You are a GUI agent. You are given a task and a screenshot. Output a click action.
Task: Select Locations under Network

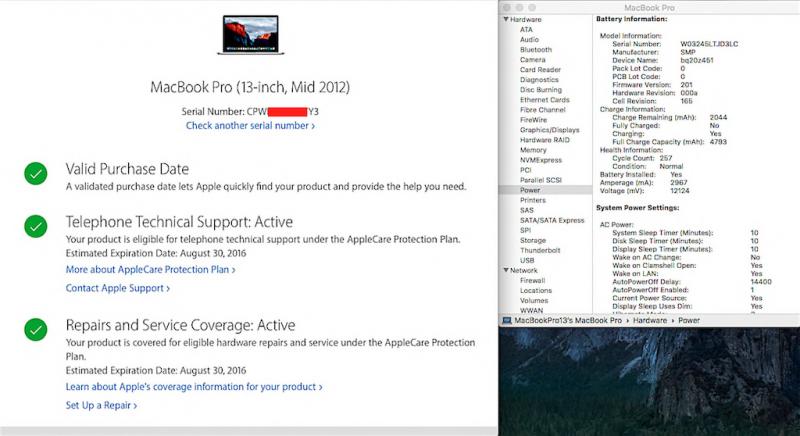click(536, 291)
